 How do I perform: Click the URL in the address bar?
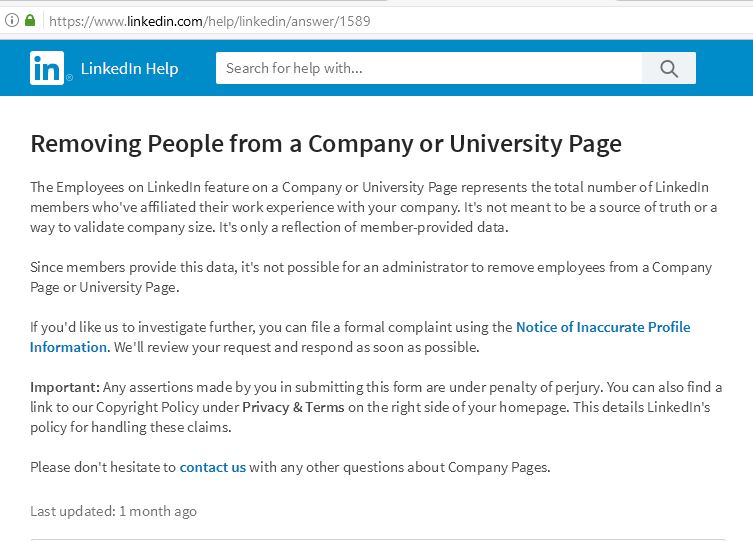209,21
